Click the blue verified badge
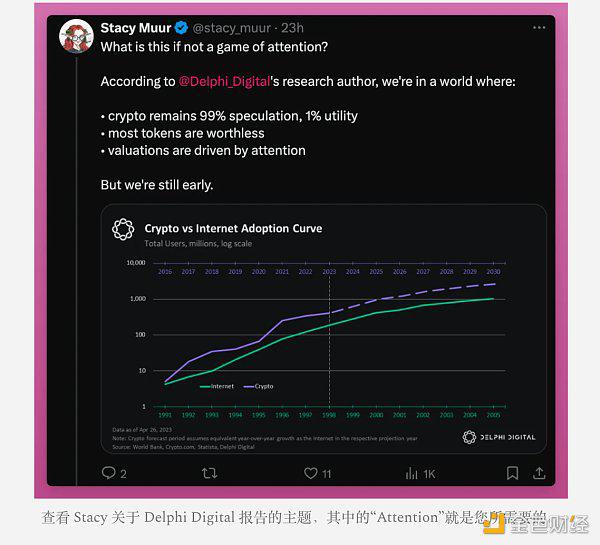This screenshot has width=600, height=545. 181,28
